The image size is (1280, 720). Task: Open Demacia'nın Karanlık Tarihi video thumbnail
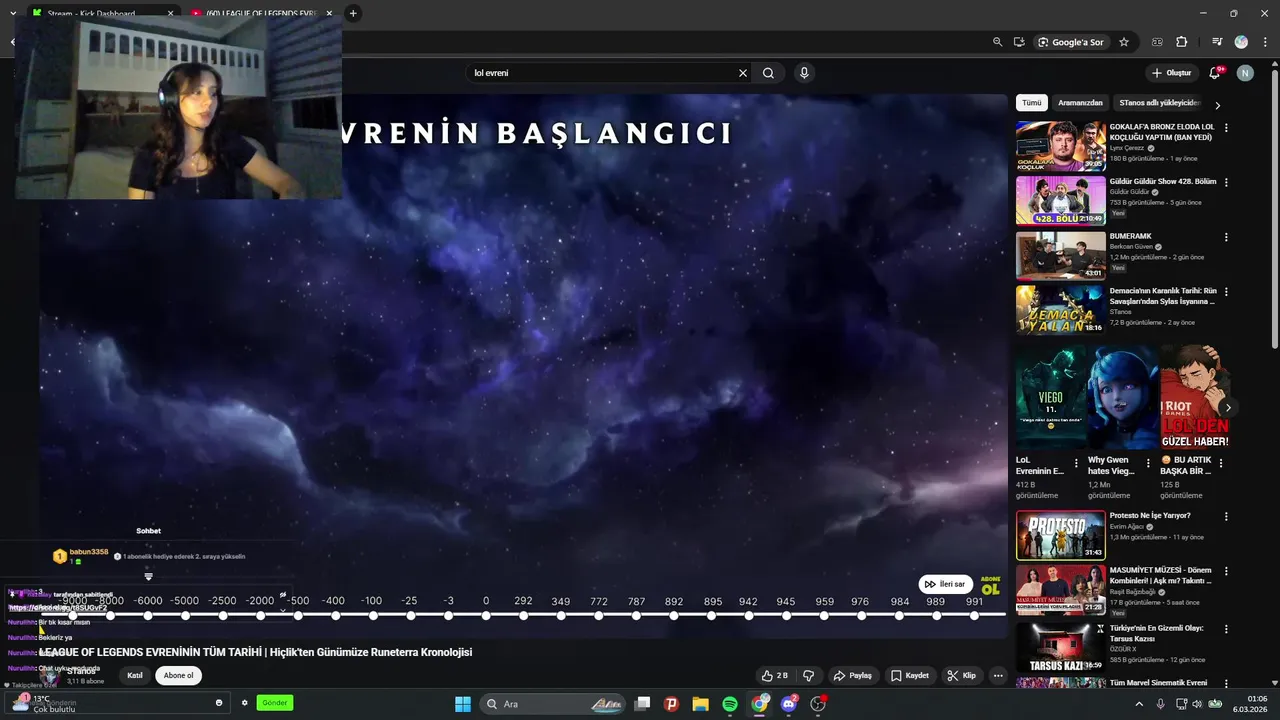[1060, 310]
